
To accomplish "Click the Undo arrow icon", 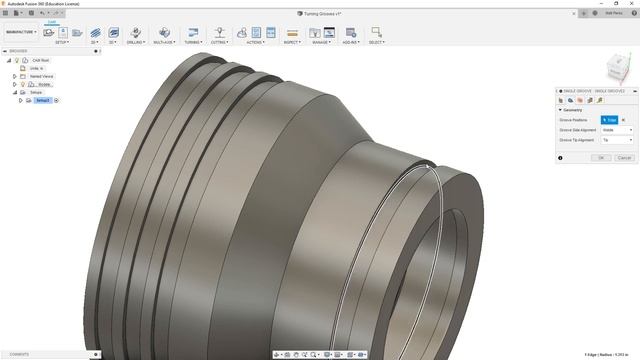I will [x=42, y=13].
